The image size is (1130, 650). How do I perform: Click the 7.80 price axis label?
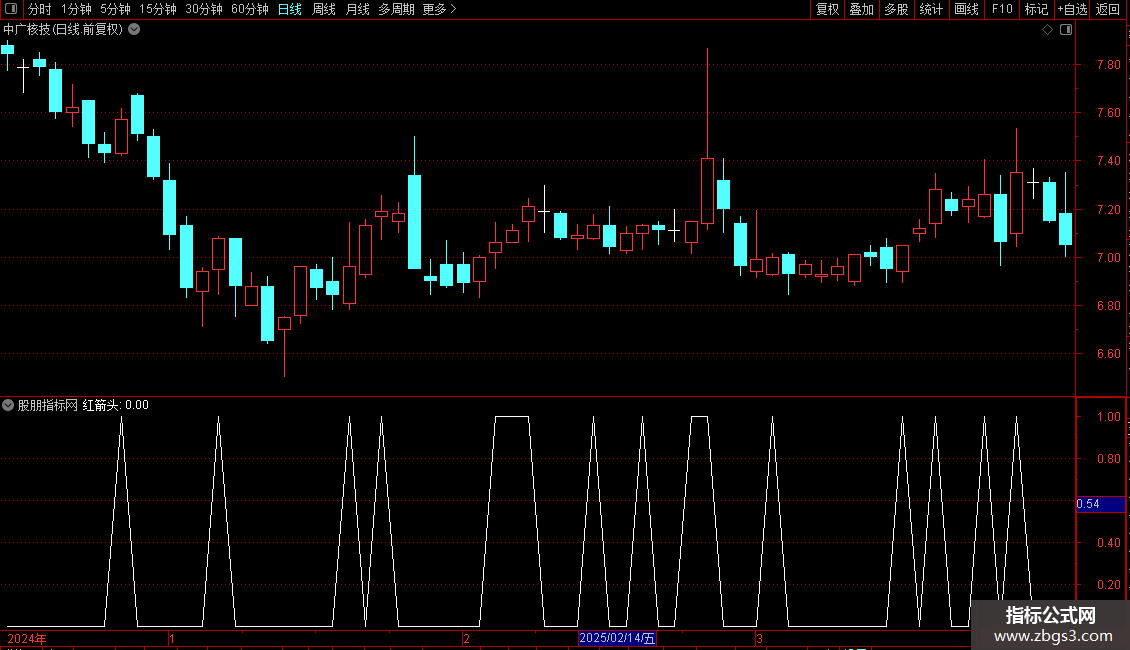1108,64
